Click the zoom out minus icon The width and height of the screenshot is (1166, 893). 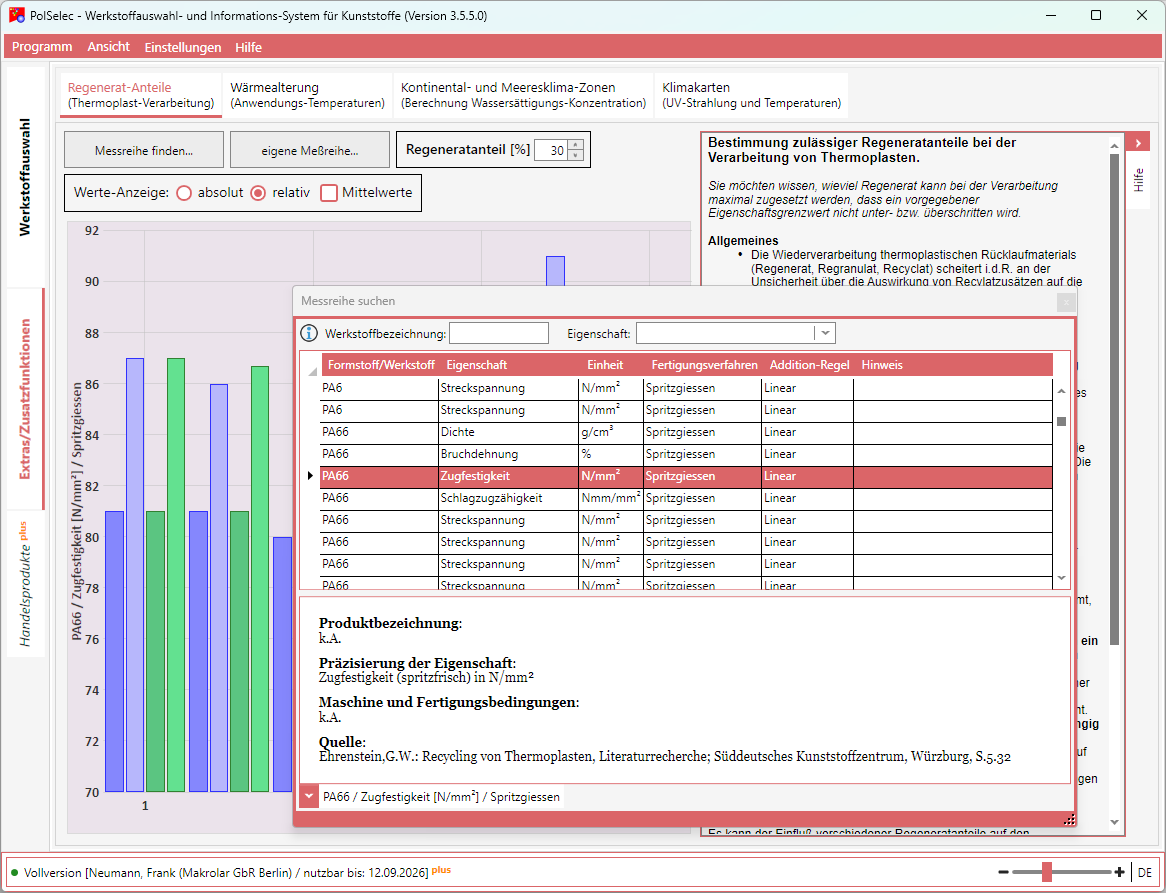click(1003, 872)
